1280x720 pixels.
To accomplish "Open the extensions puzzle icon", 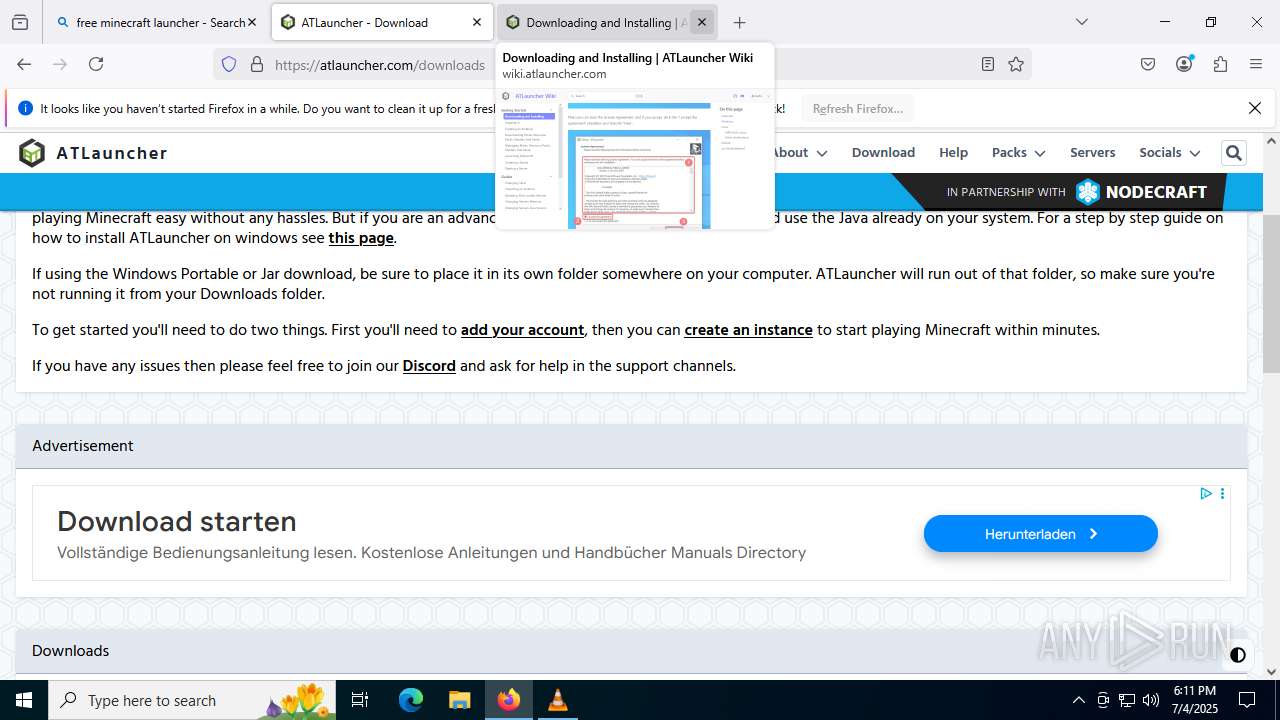I will (1220, 64).
